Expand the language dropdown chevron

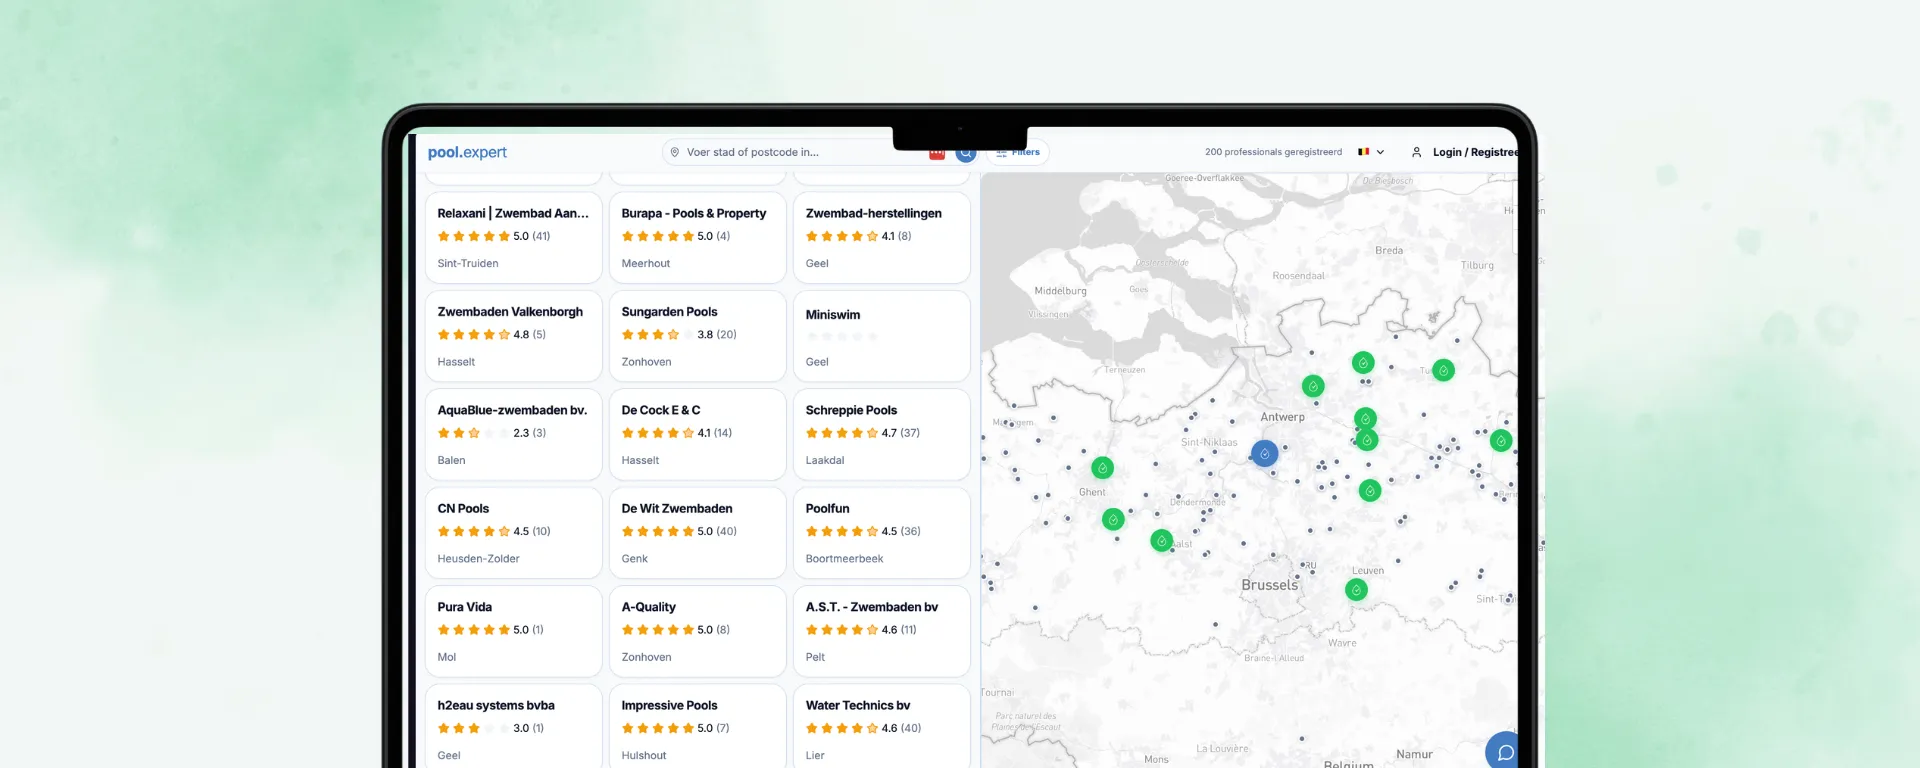click(1381, 152)
